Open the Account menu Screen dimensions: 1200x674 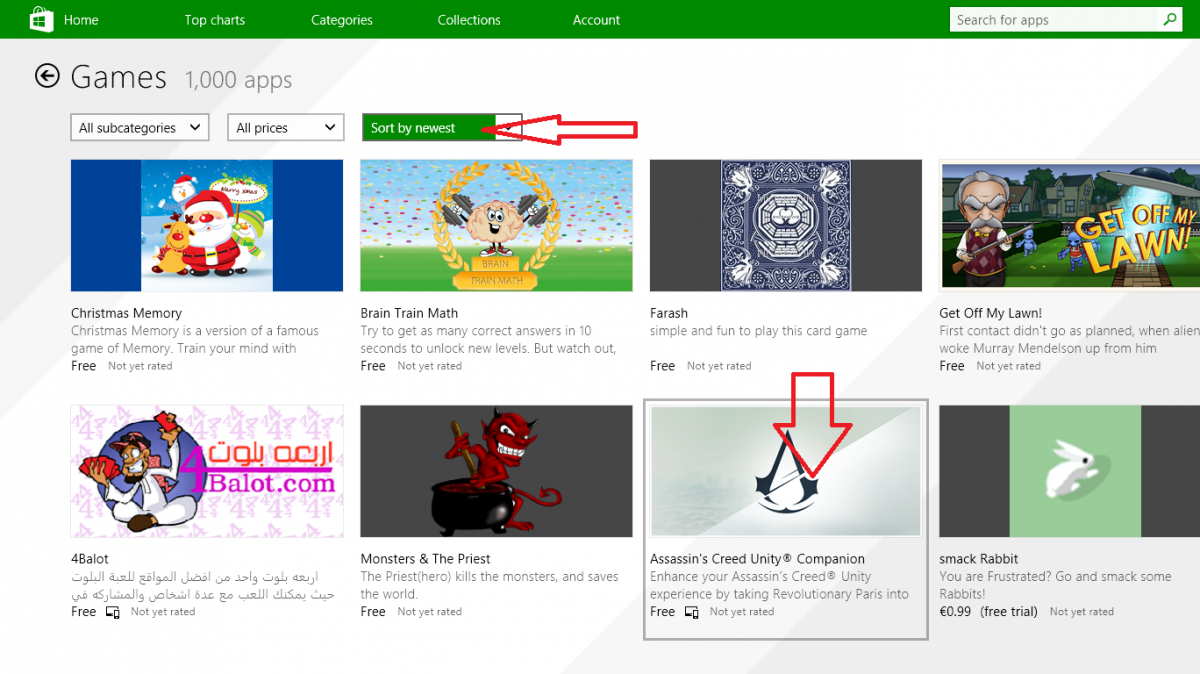point(596,20)
